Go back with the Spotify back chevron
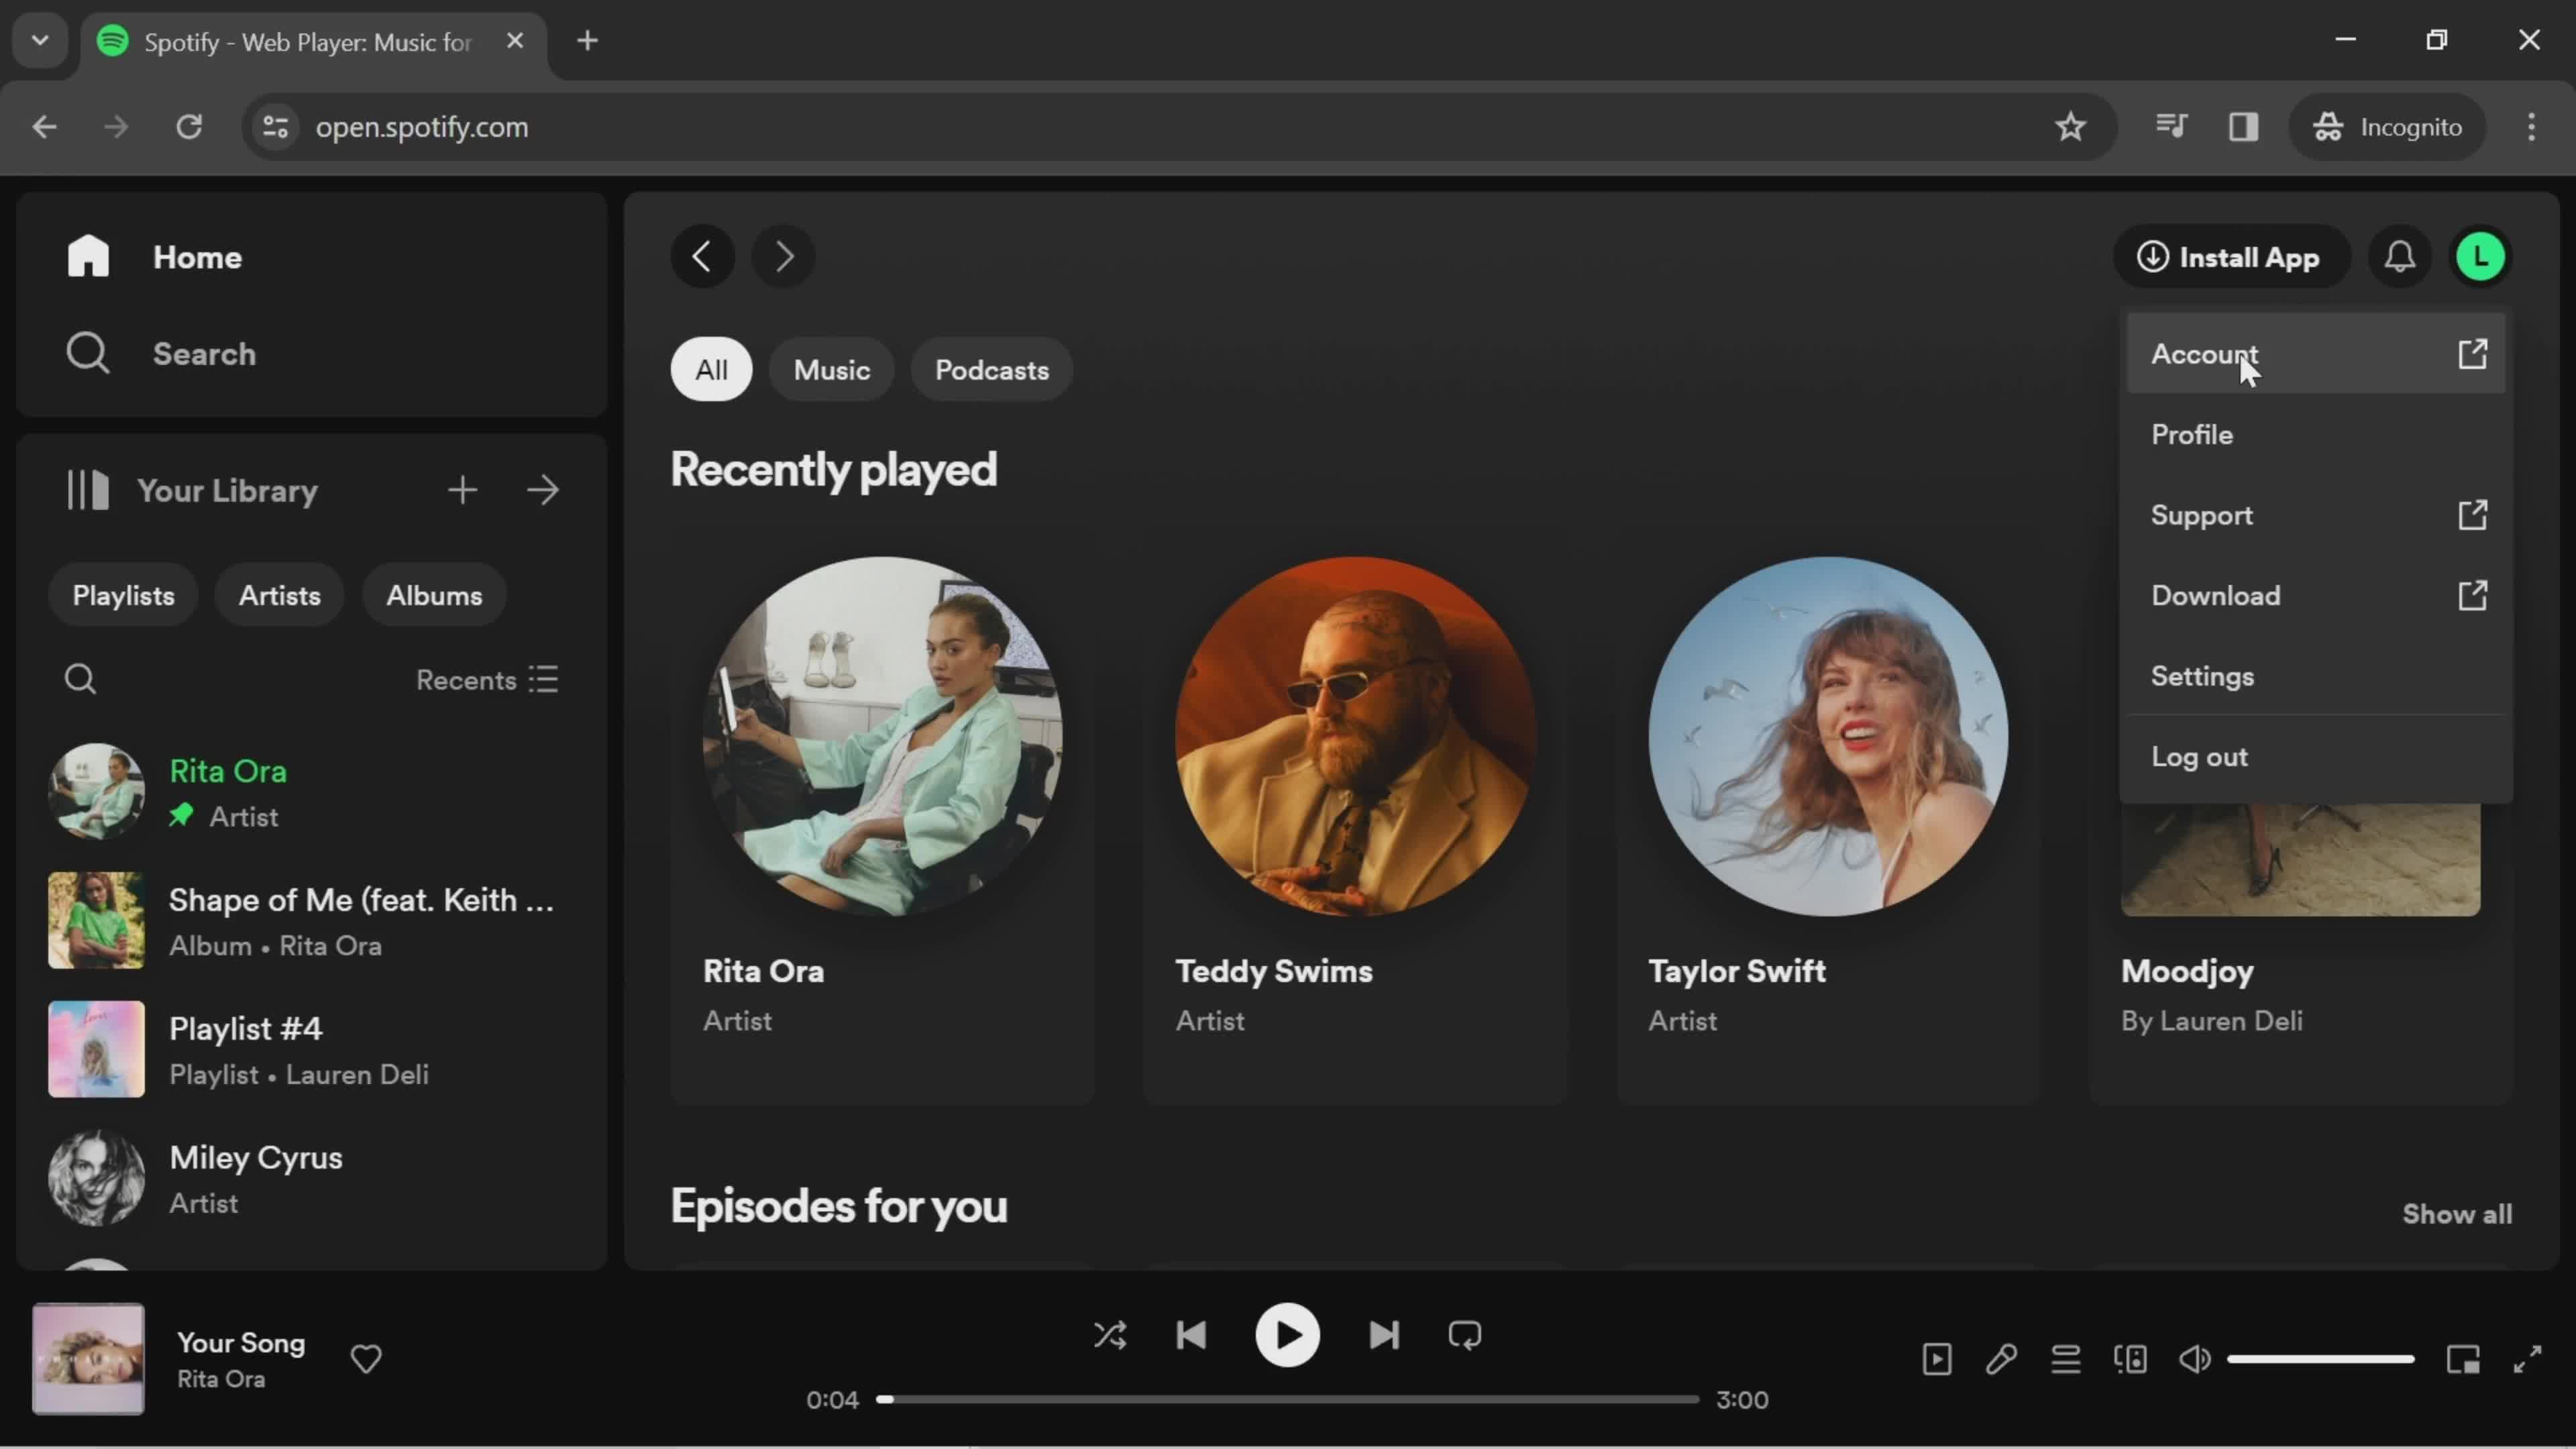Image resolution: width=2576 pixels, height=1449 pixels. [702, 257]
